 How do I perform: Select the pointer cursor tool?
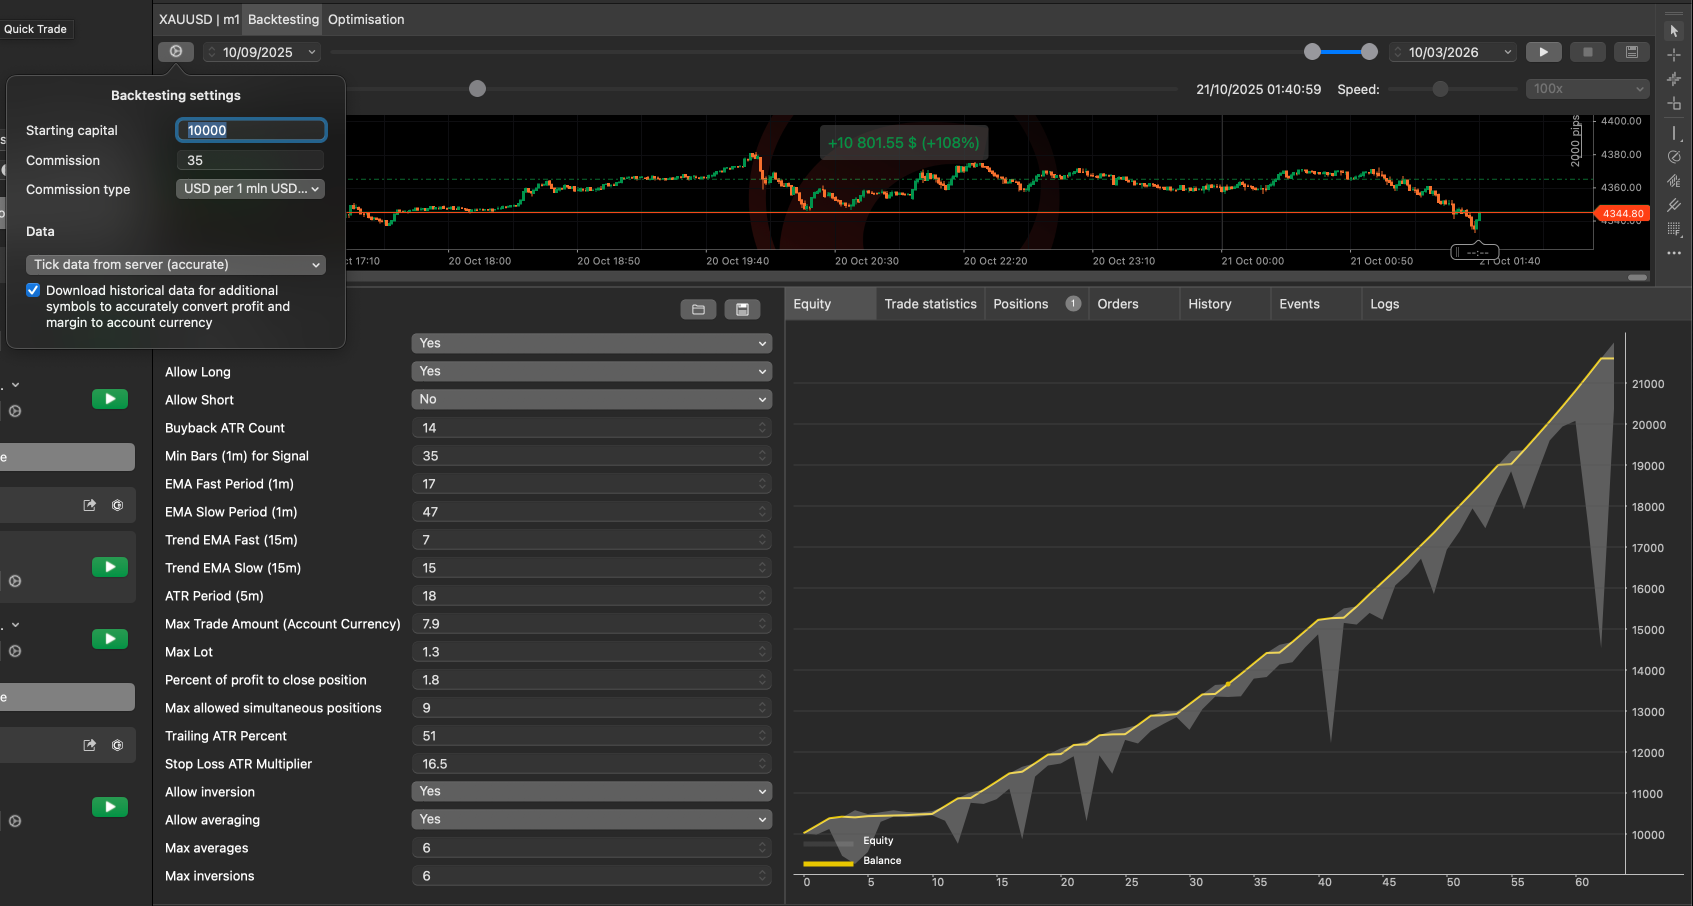point(1674,31)
